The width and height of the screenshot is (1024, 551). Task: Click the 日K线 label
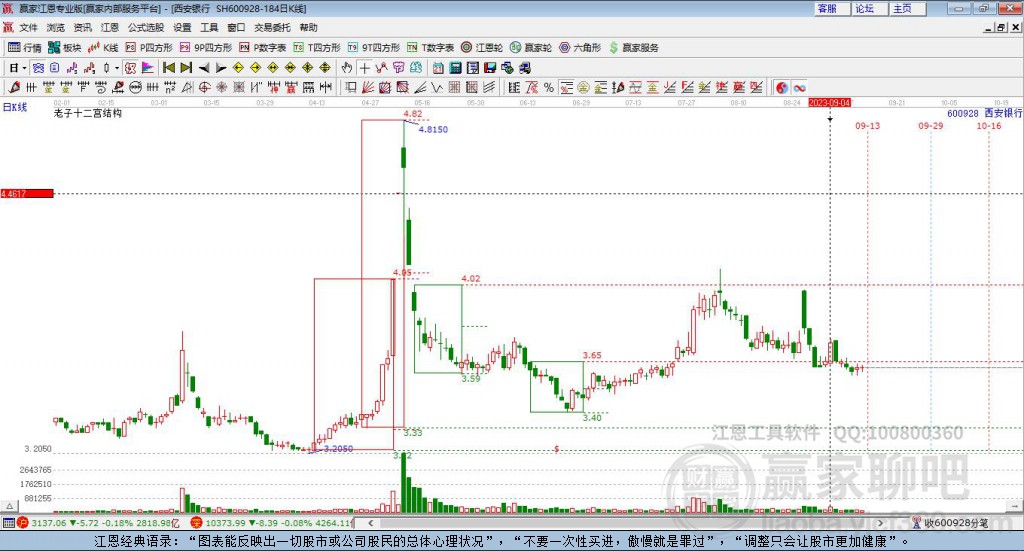tap(15, 107)
